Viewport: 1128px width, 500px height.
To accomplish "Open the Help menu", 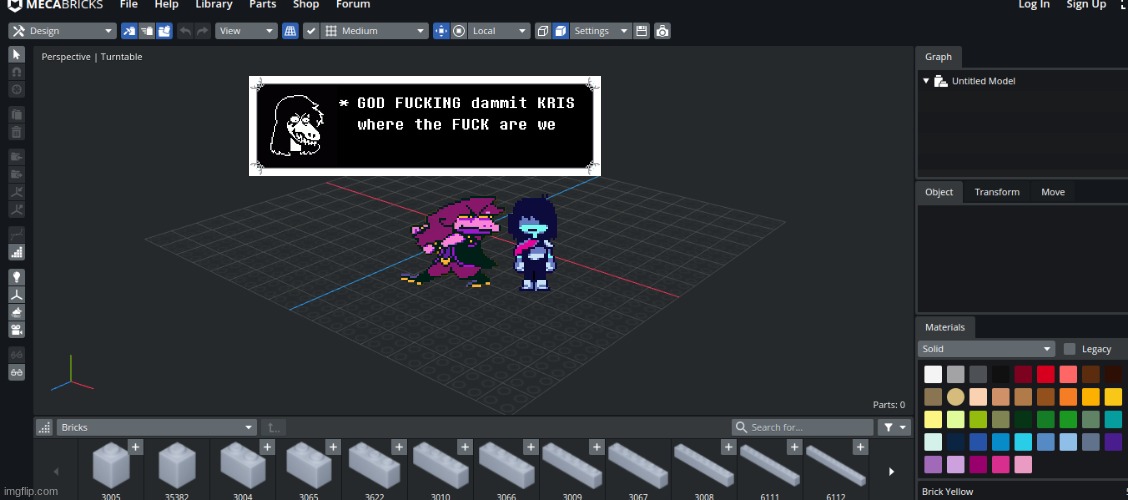I will (x=166, y=4).
